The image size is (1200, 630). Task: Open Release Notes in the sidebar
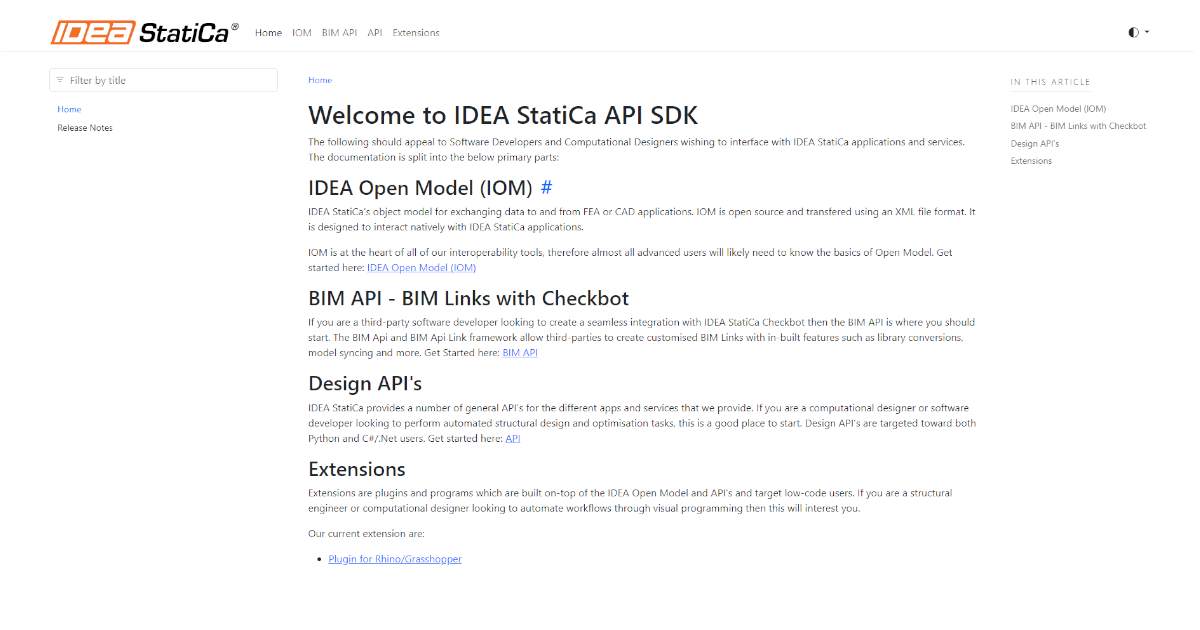click(x=85, y=128)
